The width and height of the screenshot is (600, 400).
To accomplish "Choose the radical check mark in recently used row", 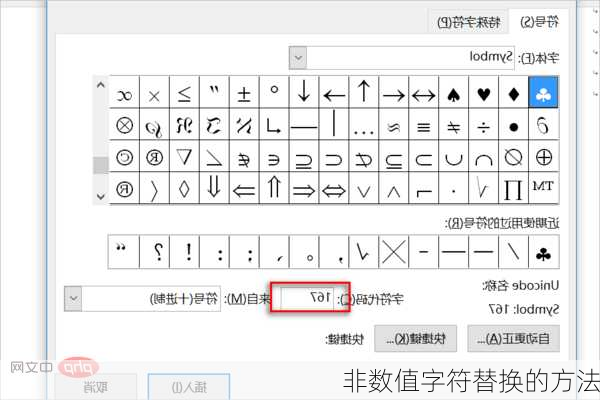I will click(364, 252).
